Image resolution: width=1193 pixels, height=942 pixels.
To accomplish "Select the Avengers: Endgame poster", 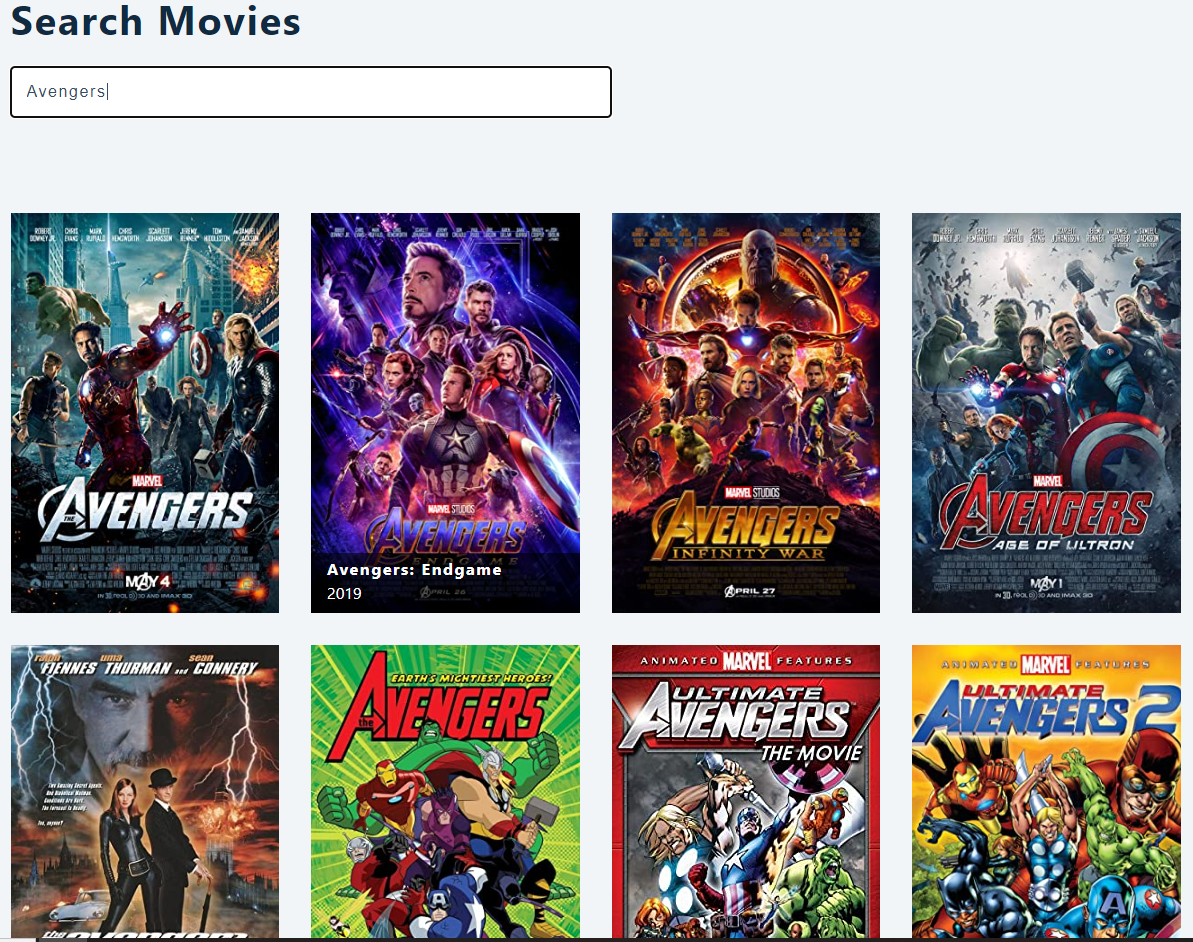I will coord(445,380).
